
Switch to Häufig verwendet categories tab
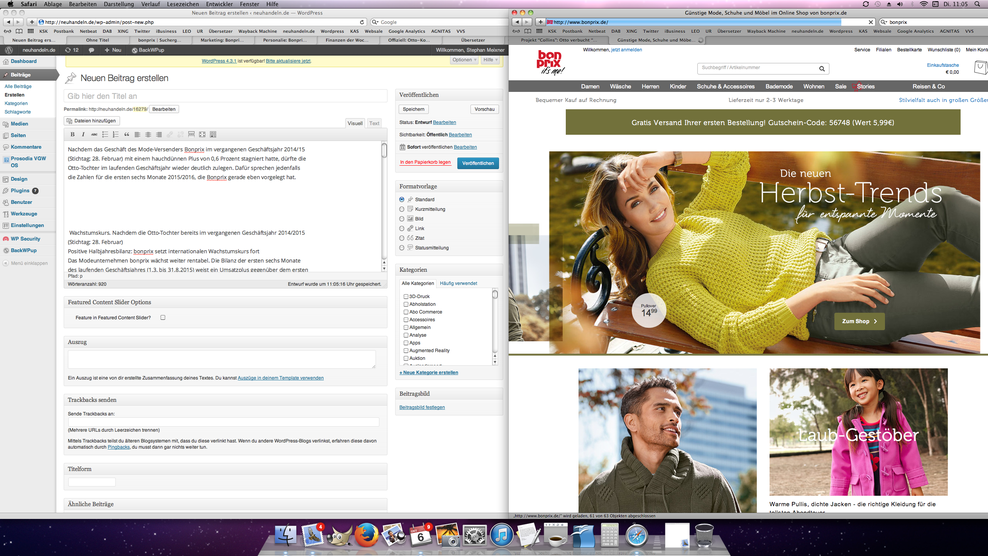(x=458, y=283)
